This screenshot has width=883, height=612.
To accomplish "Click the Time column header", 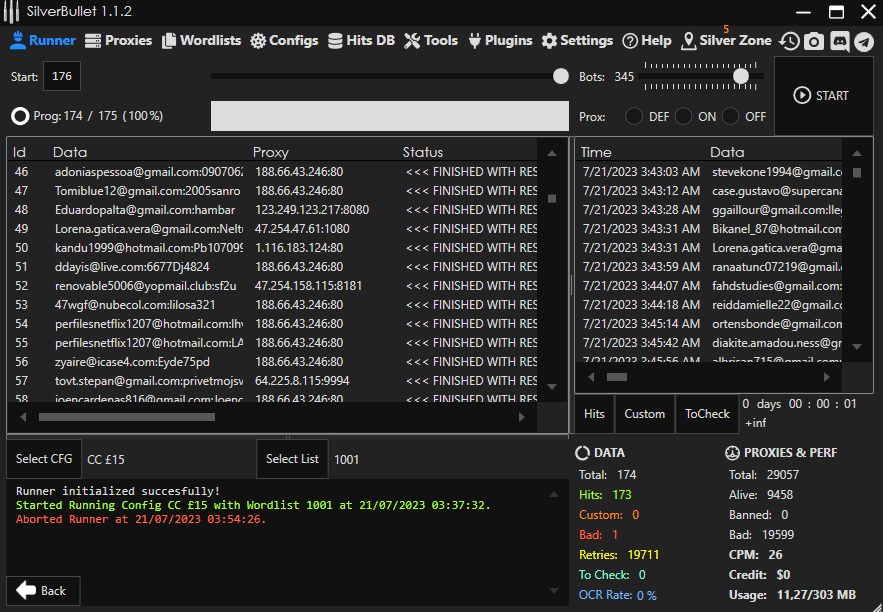I will click(x=596, y=152).
